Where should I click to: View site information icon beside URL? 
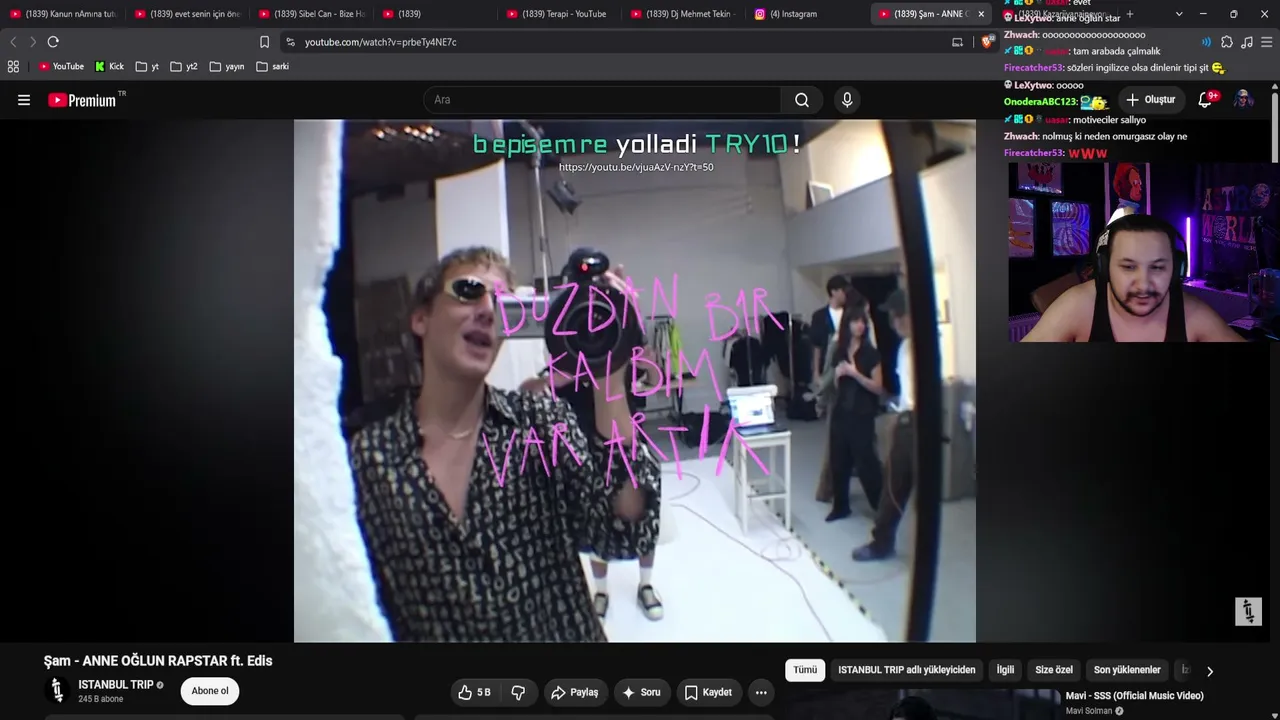tap(290, 42)
